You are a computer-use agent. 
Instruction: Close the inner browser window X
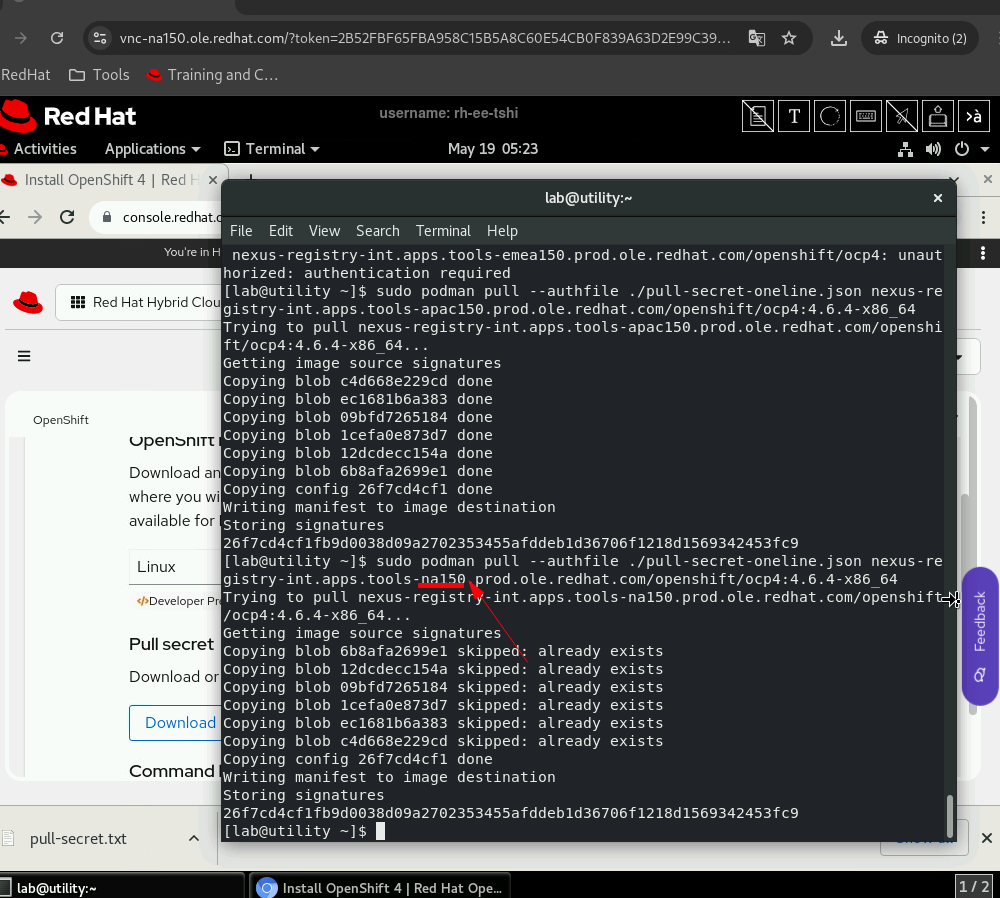pos(988,179)
